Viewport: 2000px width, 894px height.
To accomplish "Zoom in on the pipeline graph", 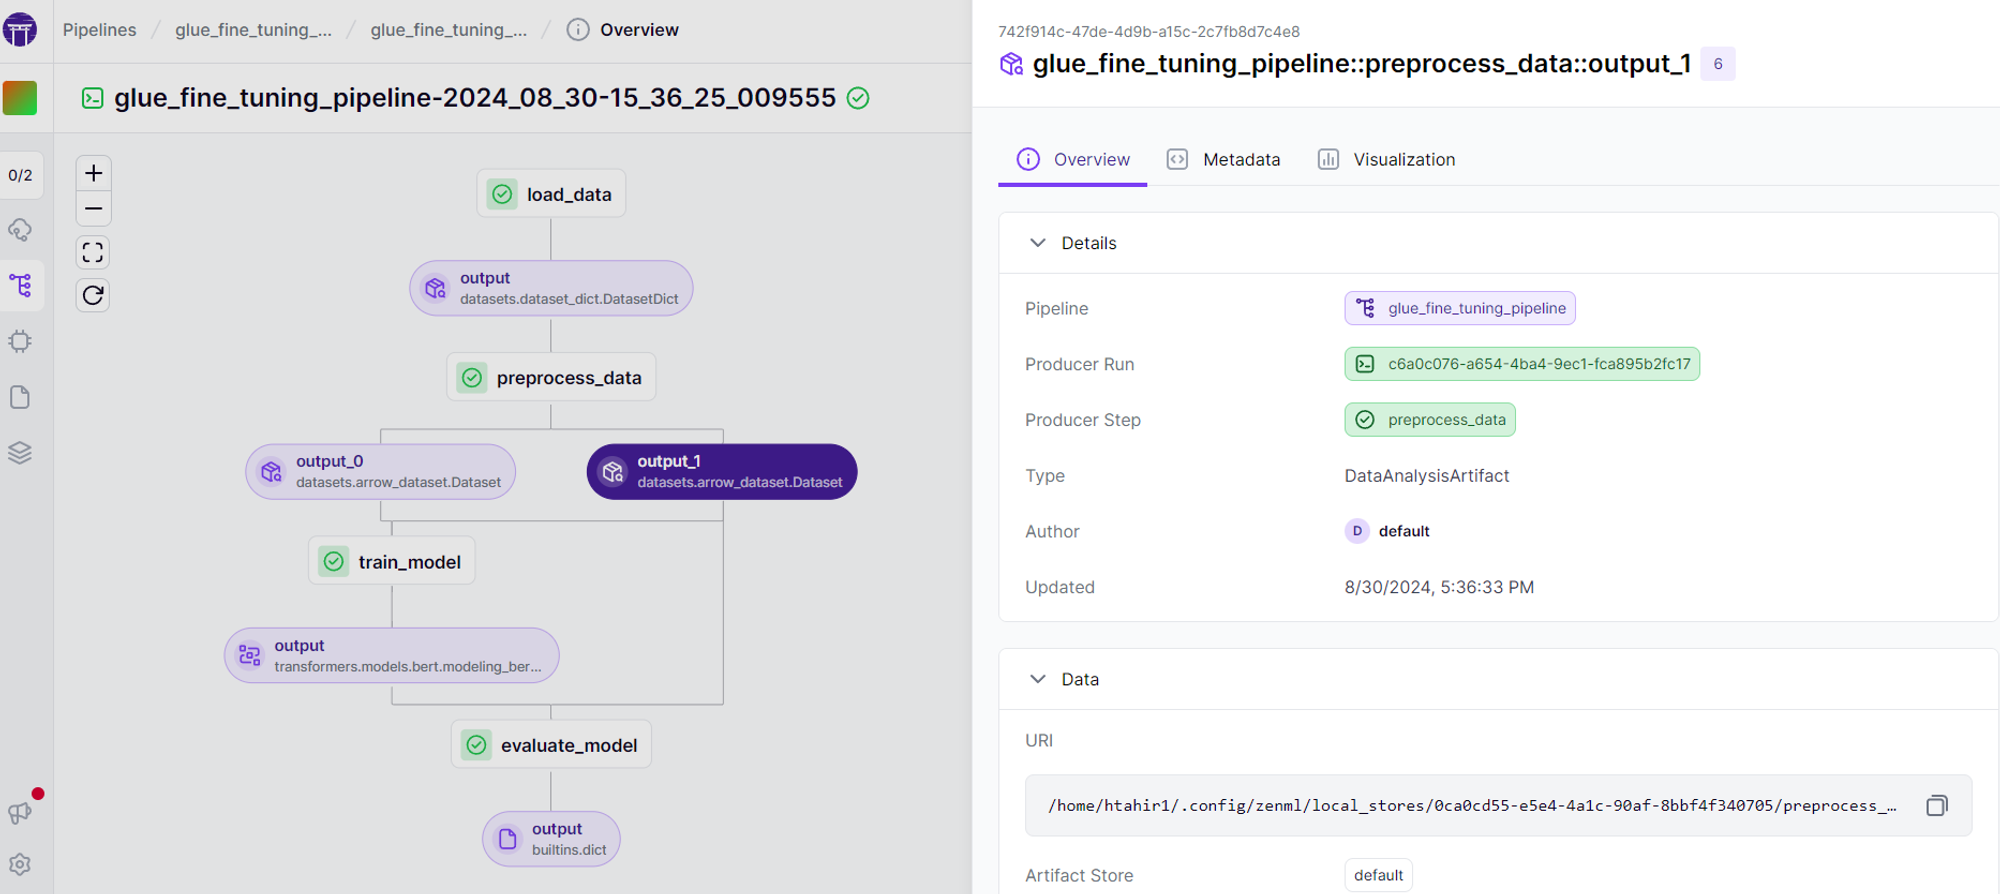I will 93,173.
